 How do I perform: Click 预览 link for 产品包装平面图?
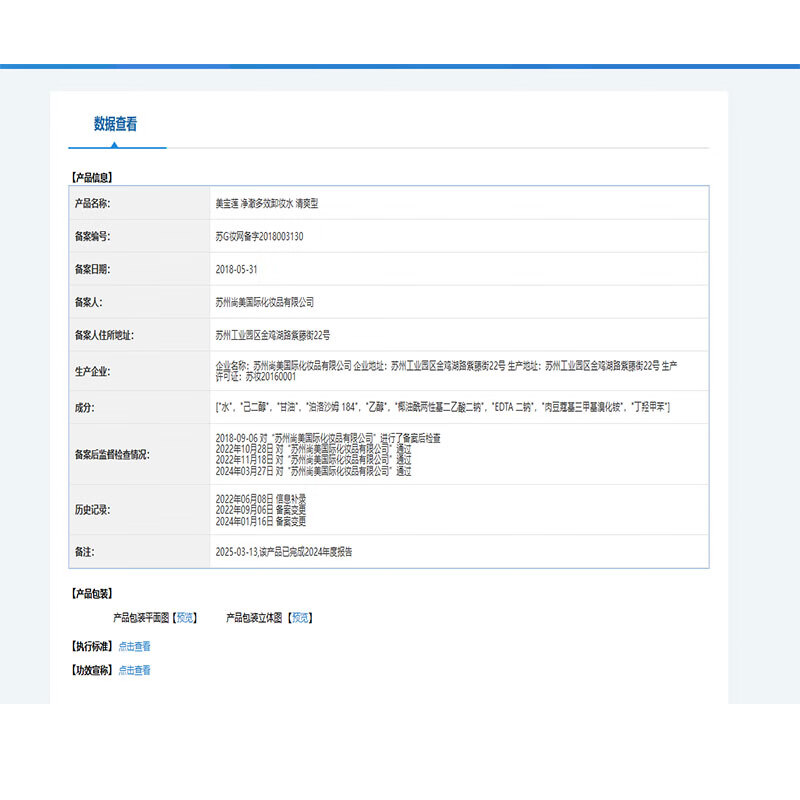point(186,618)
